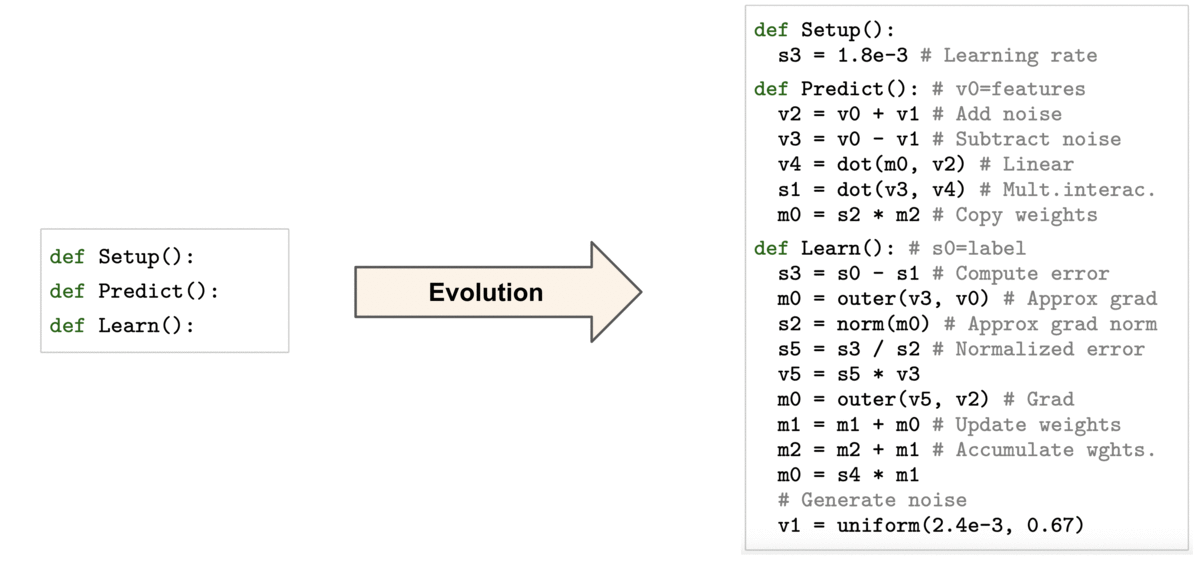The height and width of the screenshot is (565, 1200).
Task: Click the 'def Predict():' line in left box
Action: pyautogui.click(x=134, y=291)
